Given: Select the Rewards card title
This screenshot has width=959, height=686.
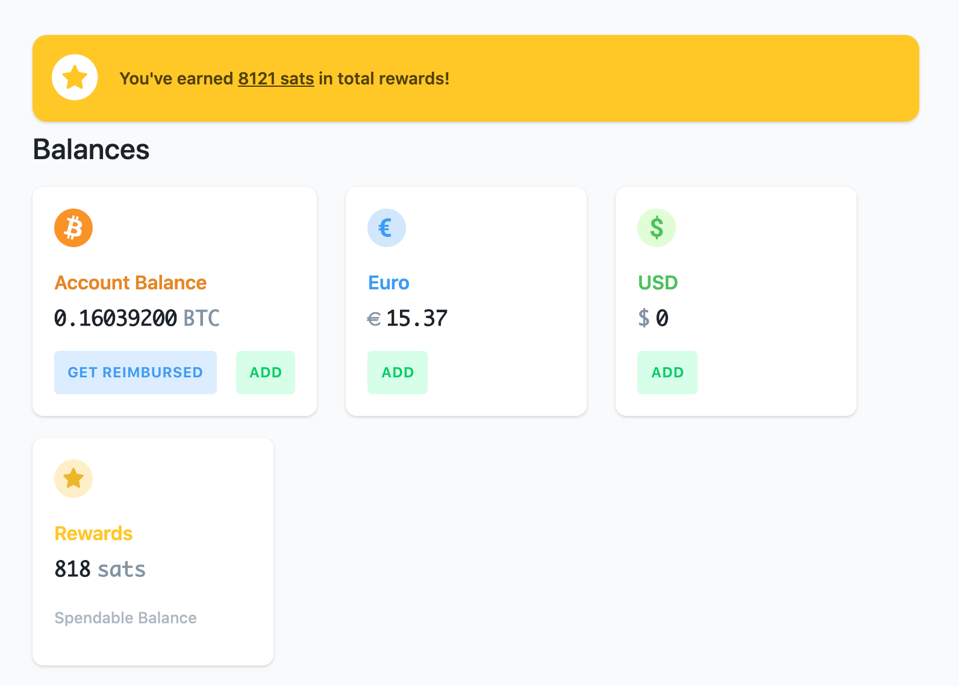Looking at the screenshot, I should [93, 534].
